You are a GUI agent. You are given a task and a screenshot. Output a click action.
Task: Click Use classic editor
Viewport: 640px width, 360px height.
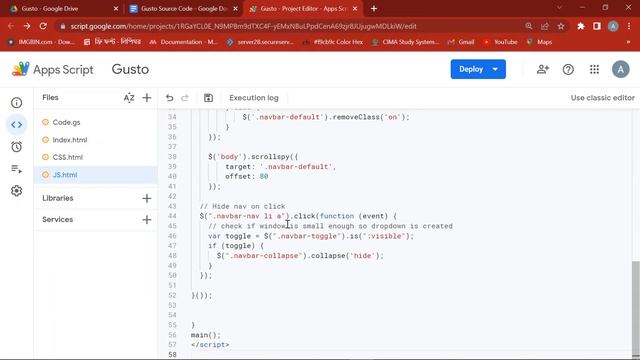pos(602,98)
